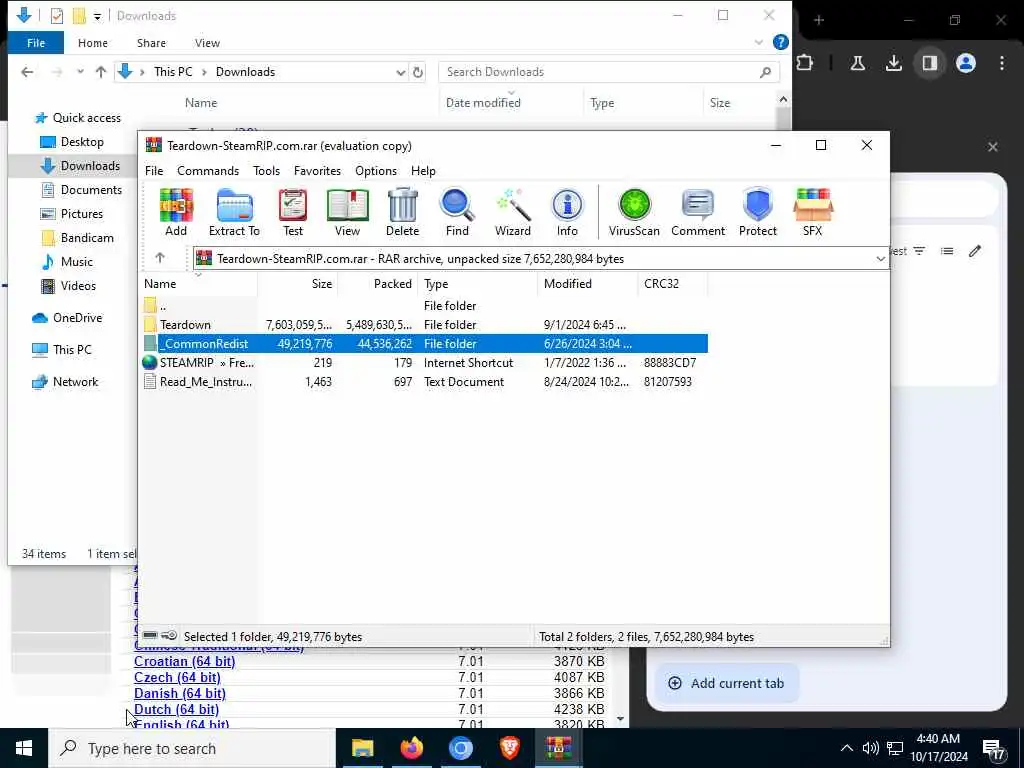The height and width of the screenshot is (768, 1024).
Task: Click the Delete trash bin icon
Action: click(402, 212)
